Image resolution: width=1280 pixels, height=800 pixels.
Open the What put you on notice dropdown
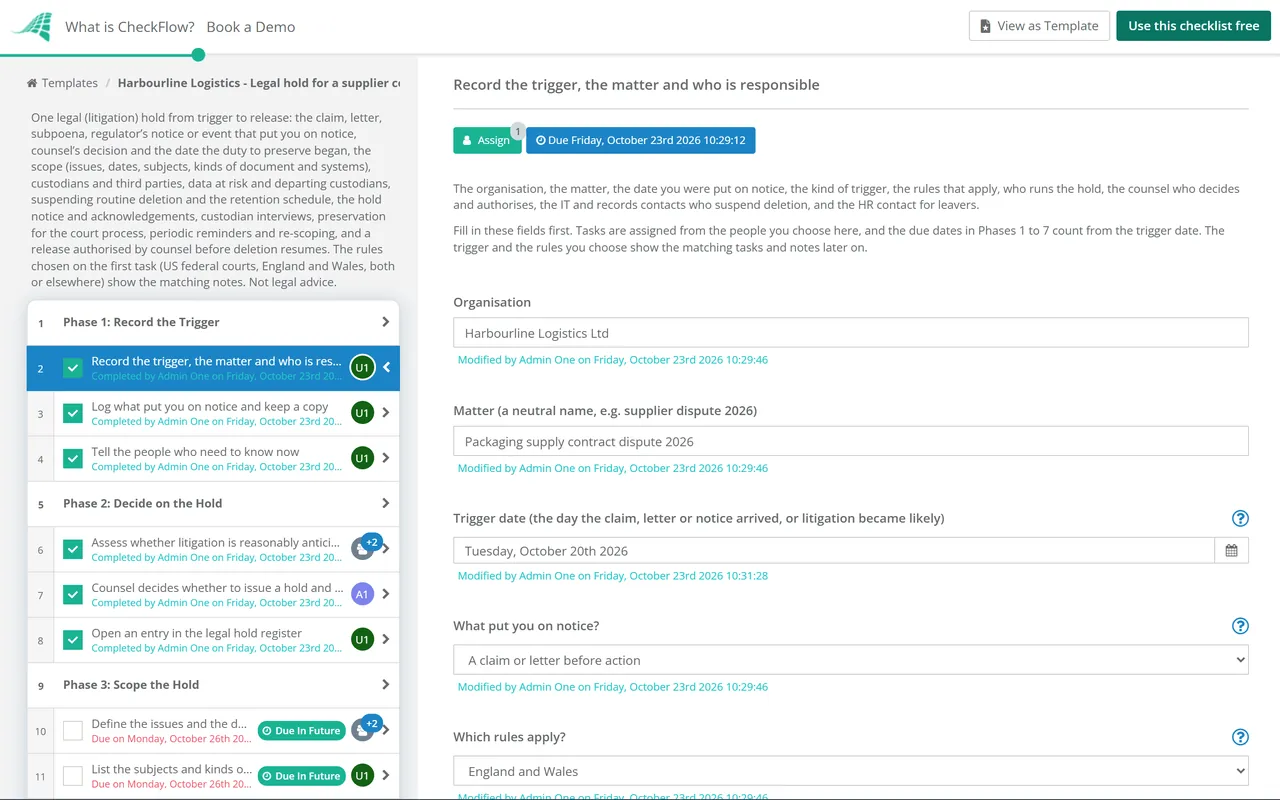pyautogui.click(x=851, y=660)
